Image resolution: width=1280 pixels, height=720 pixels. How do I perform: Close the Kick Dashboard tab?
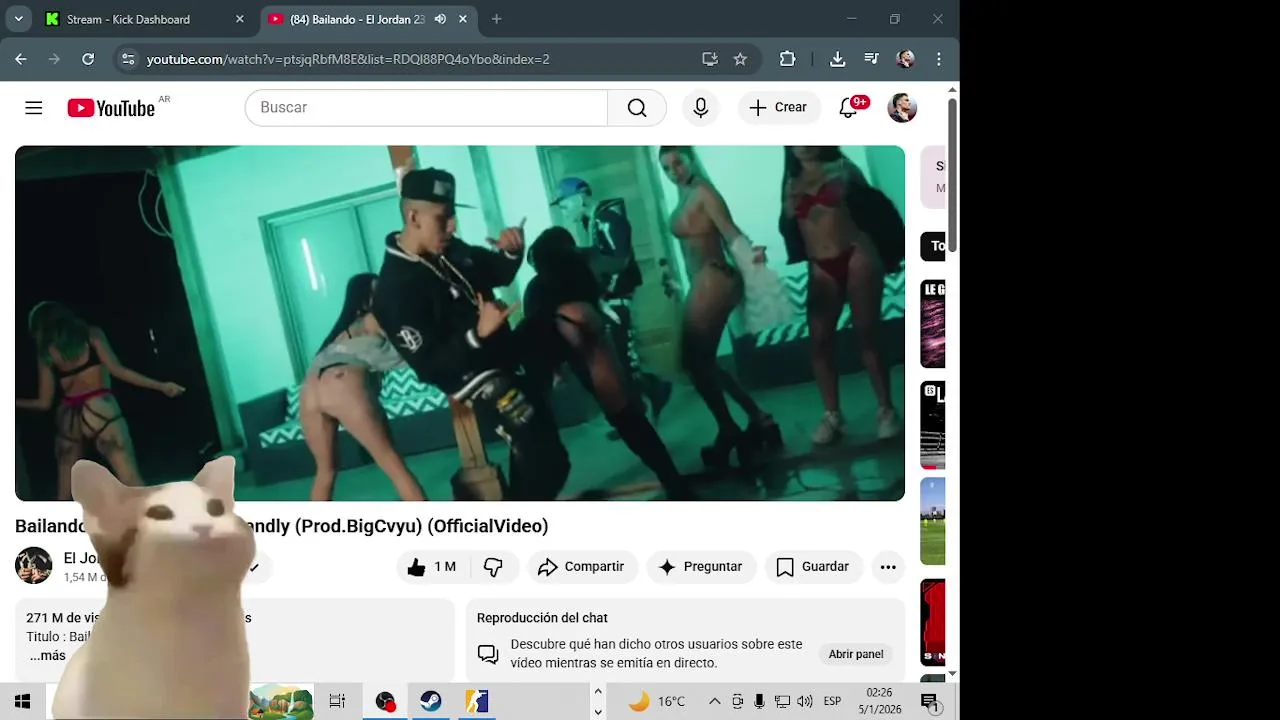(240, 19)
